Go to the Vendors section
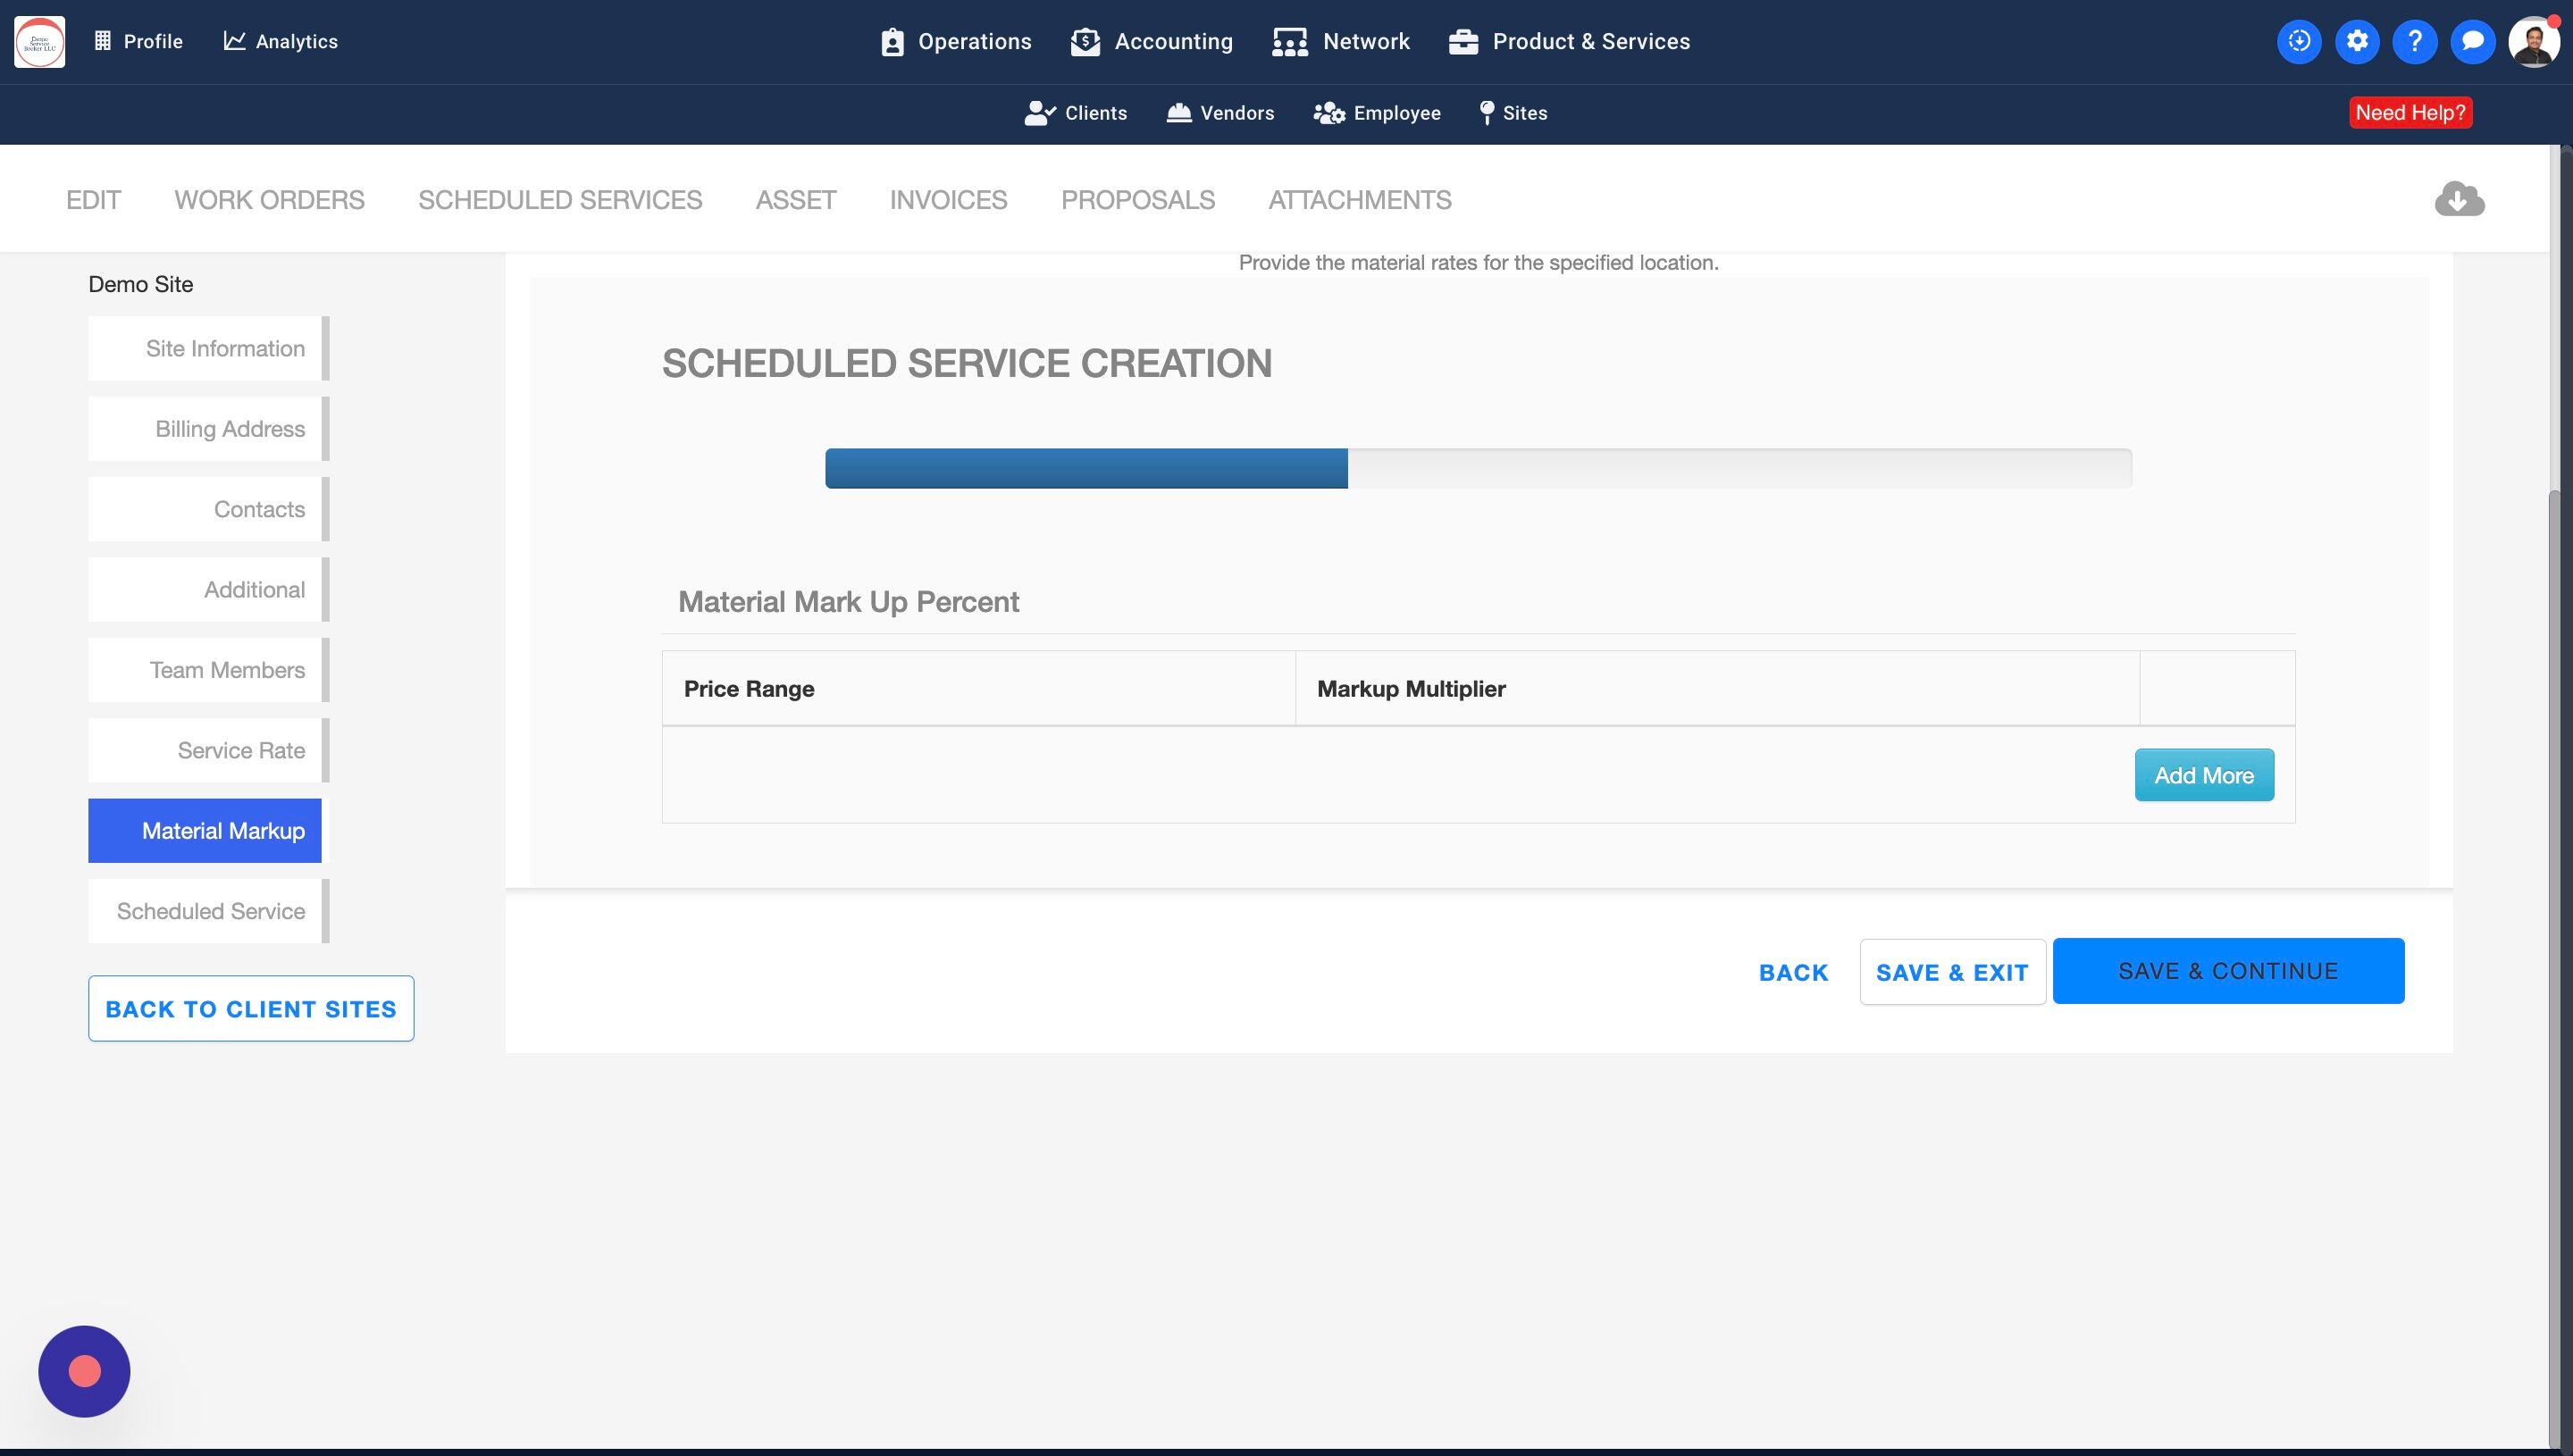The width and height of the screenshot is (2573, 1456). pyautogui.click(x=1220, y=113)
